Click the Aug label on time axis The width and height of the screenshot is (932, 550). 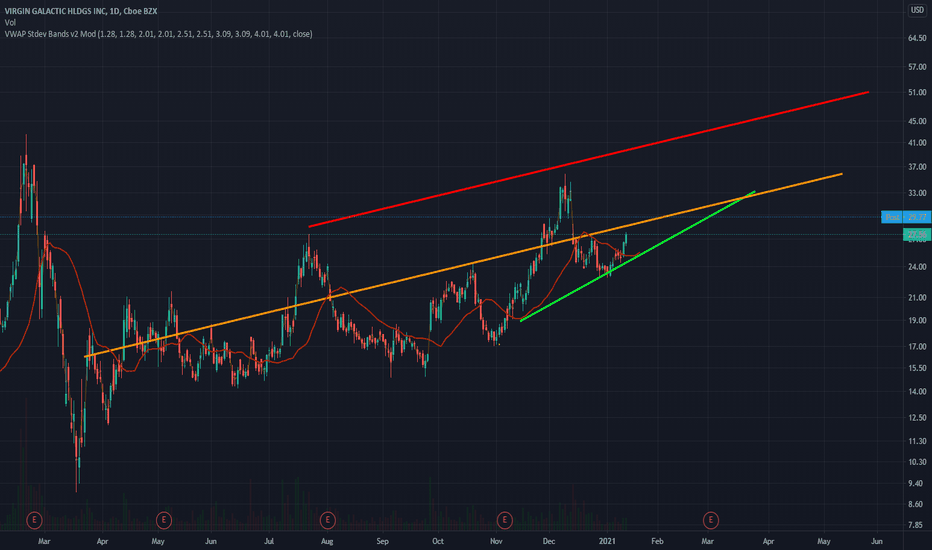coord(326,541)
